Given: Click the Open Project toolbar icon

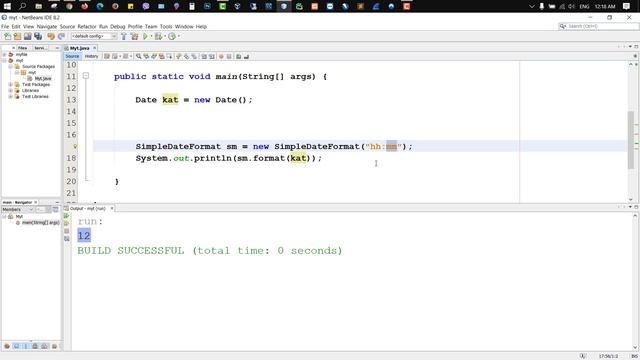Looking at the screenshot, I should (28, 36).
